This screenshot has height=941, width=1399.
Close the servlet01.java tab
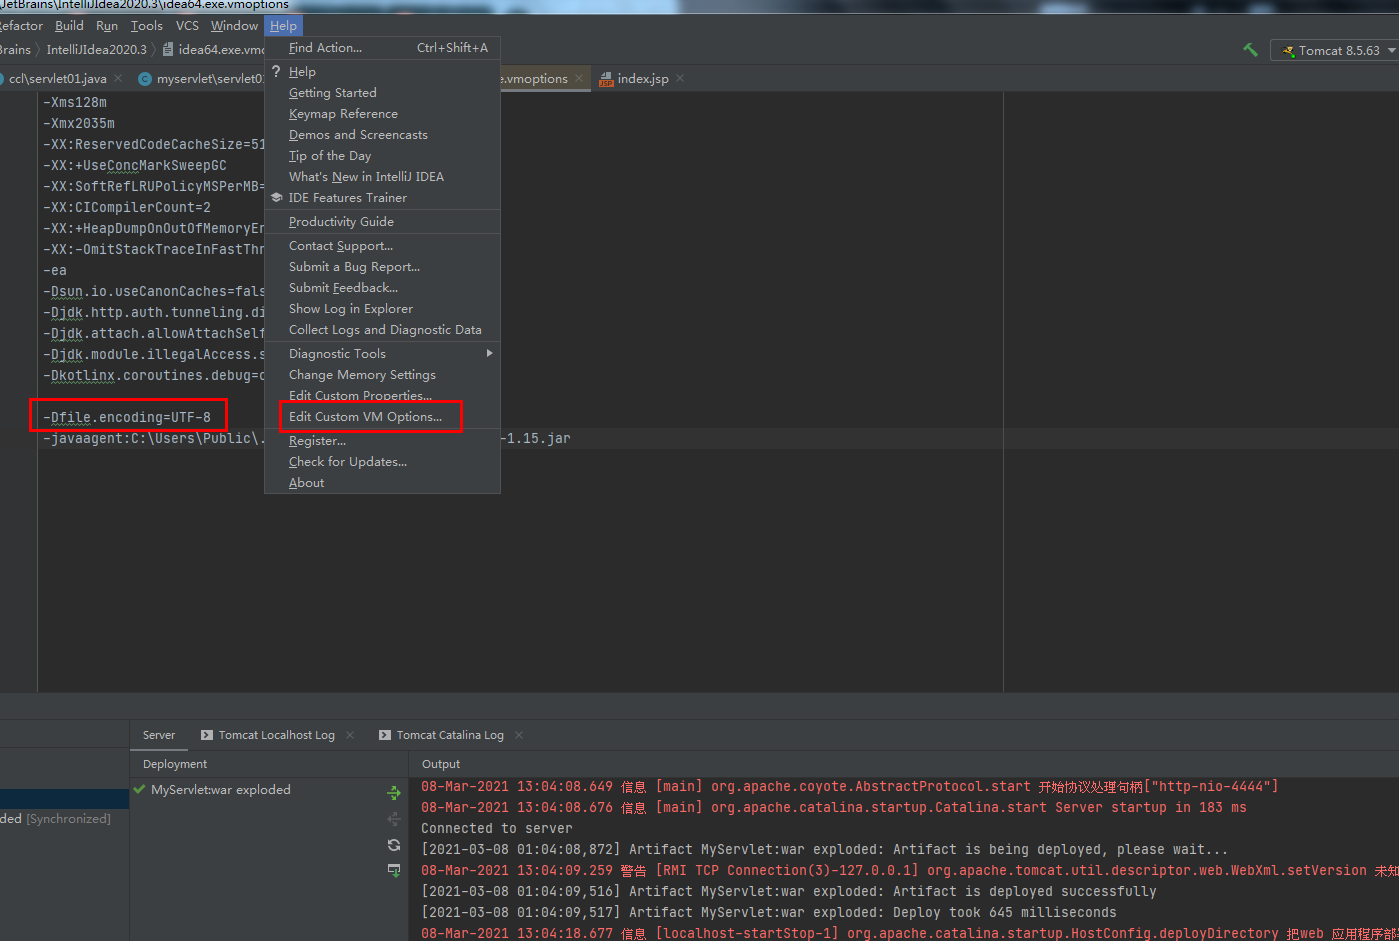(x=118, y=78)
